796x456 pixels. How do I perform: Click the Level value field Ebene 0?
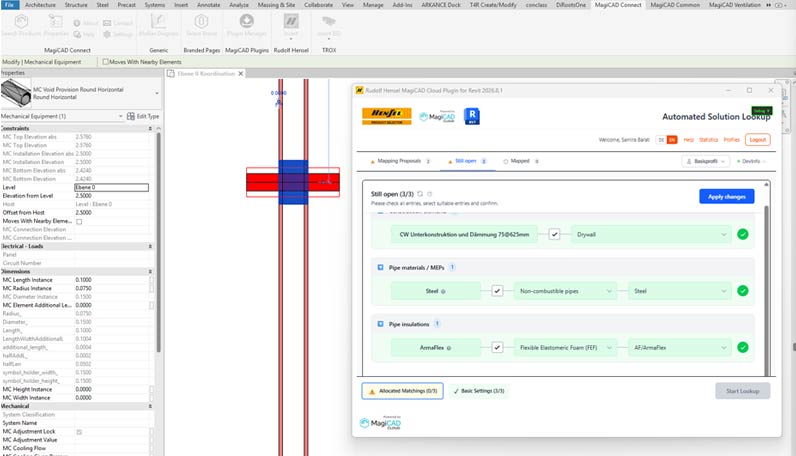click(x=112, y=187)
